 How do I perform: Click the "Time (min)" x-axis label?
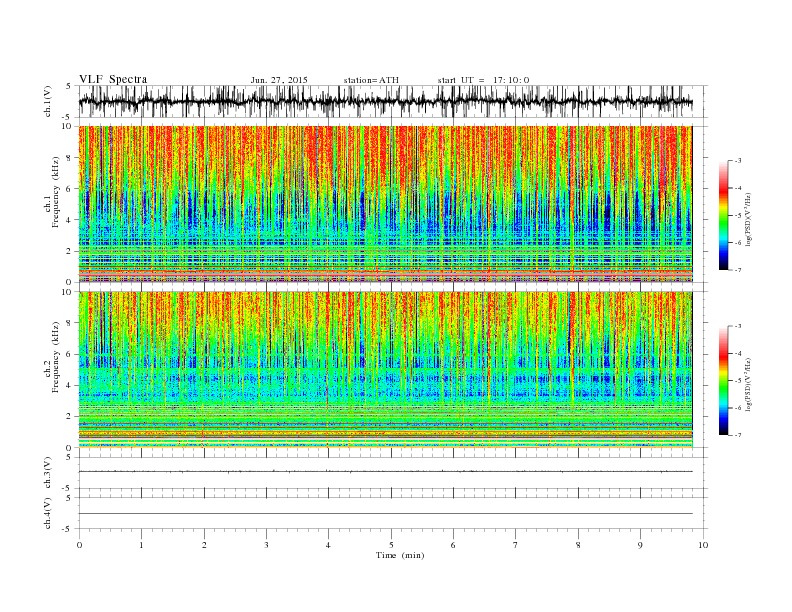tap(400, 555)
